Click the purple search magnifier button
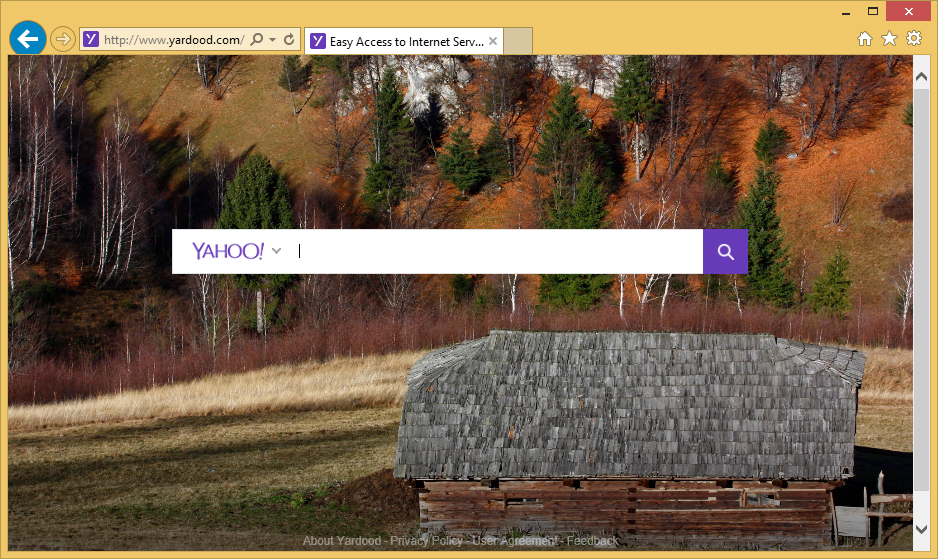Image resolution: width=938 pixels, height=559 pixels. coord(726,251)
